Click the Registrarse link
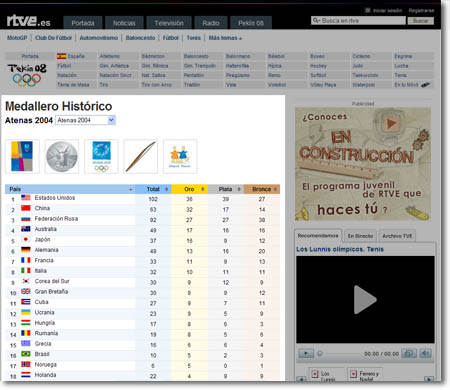This screenshot has height=390, width=450. [421, 10]
